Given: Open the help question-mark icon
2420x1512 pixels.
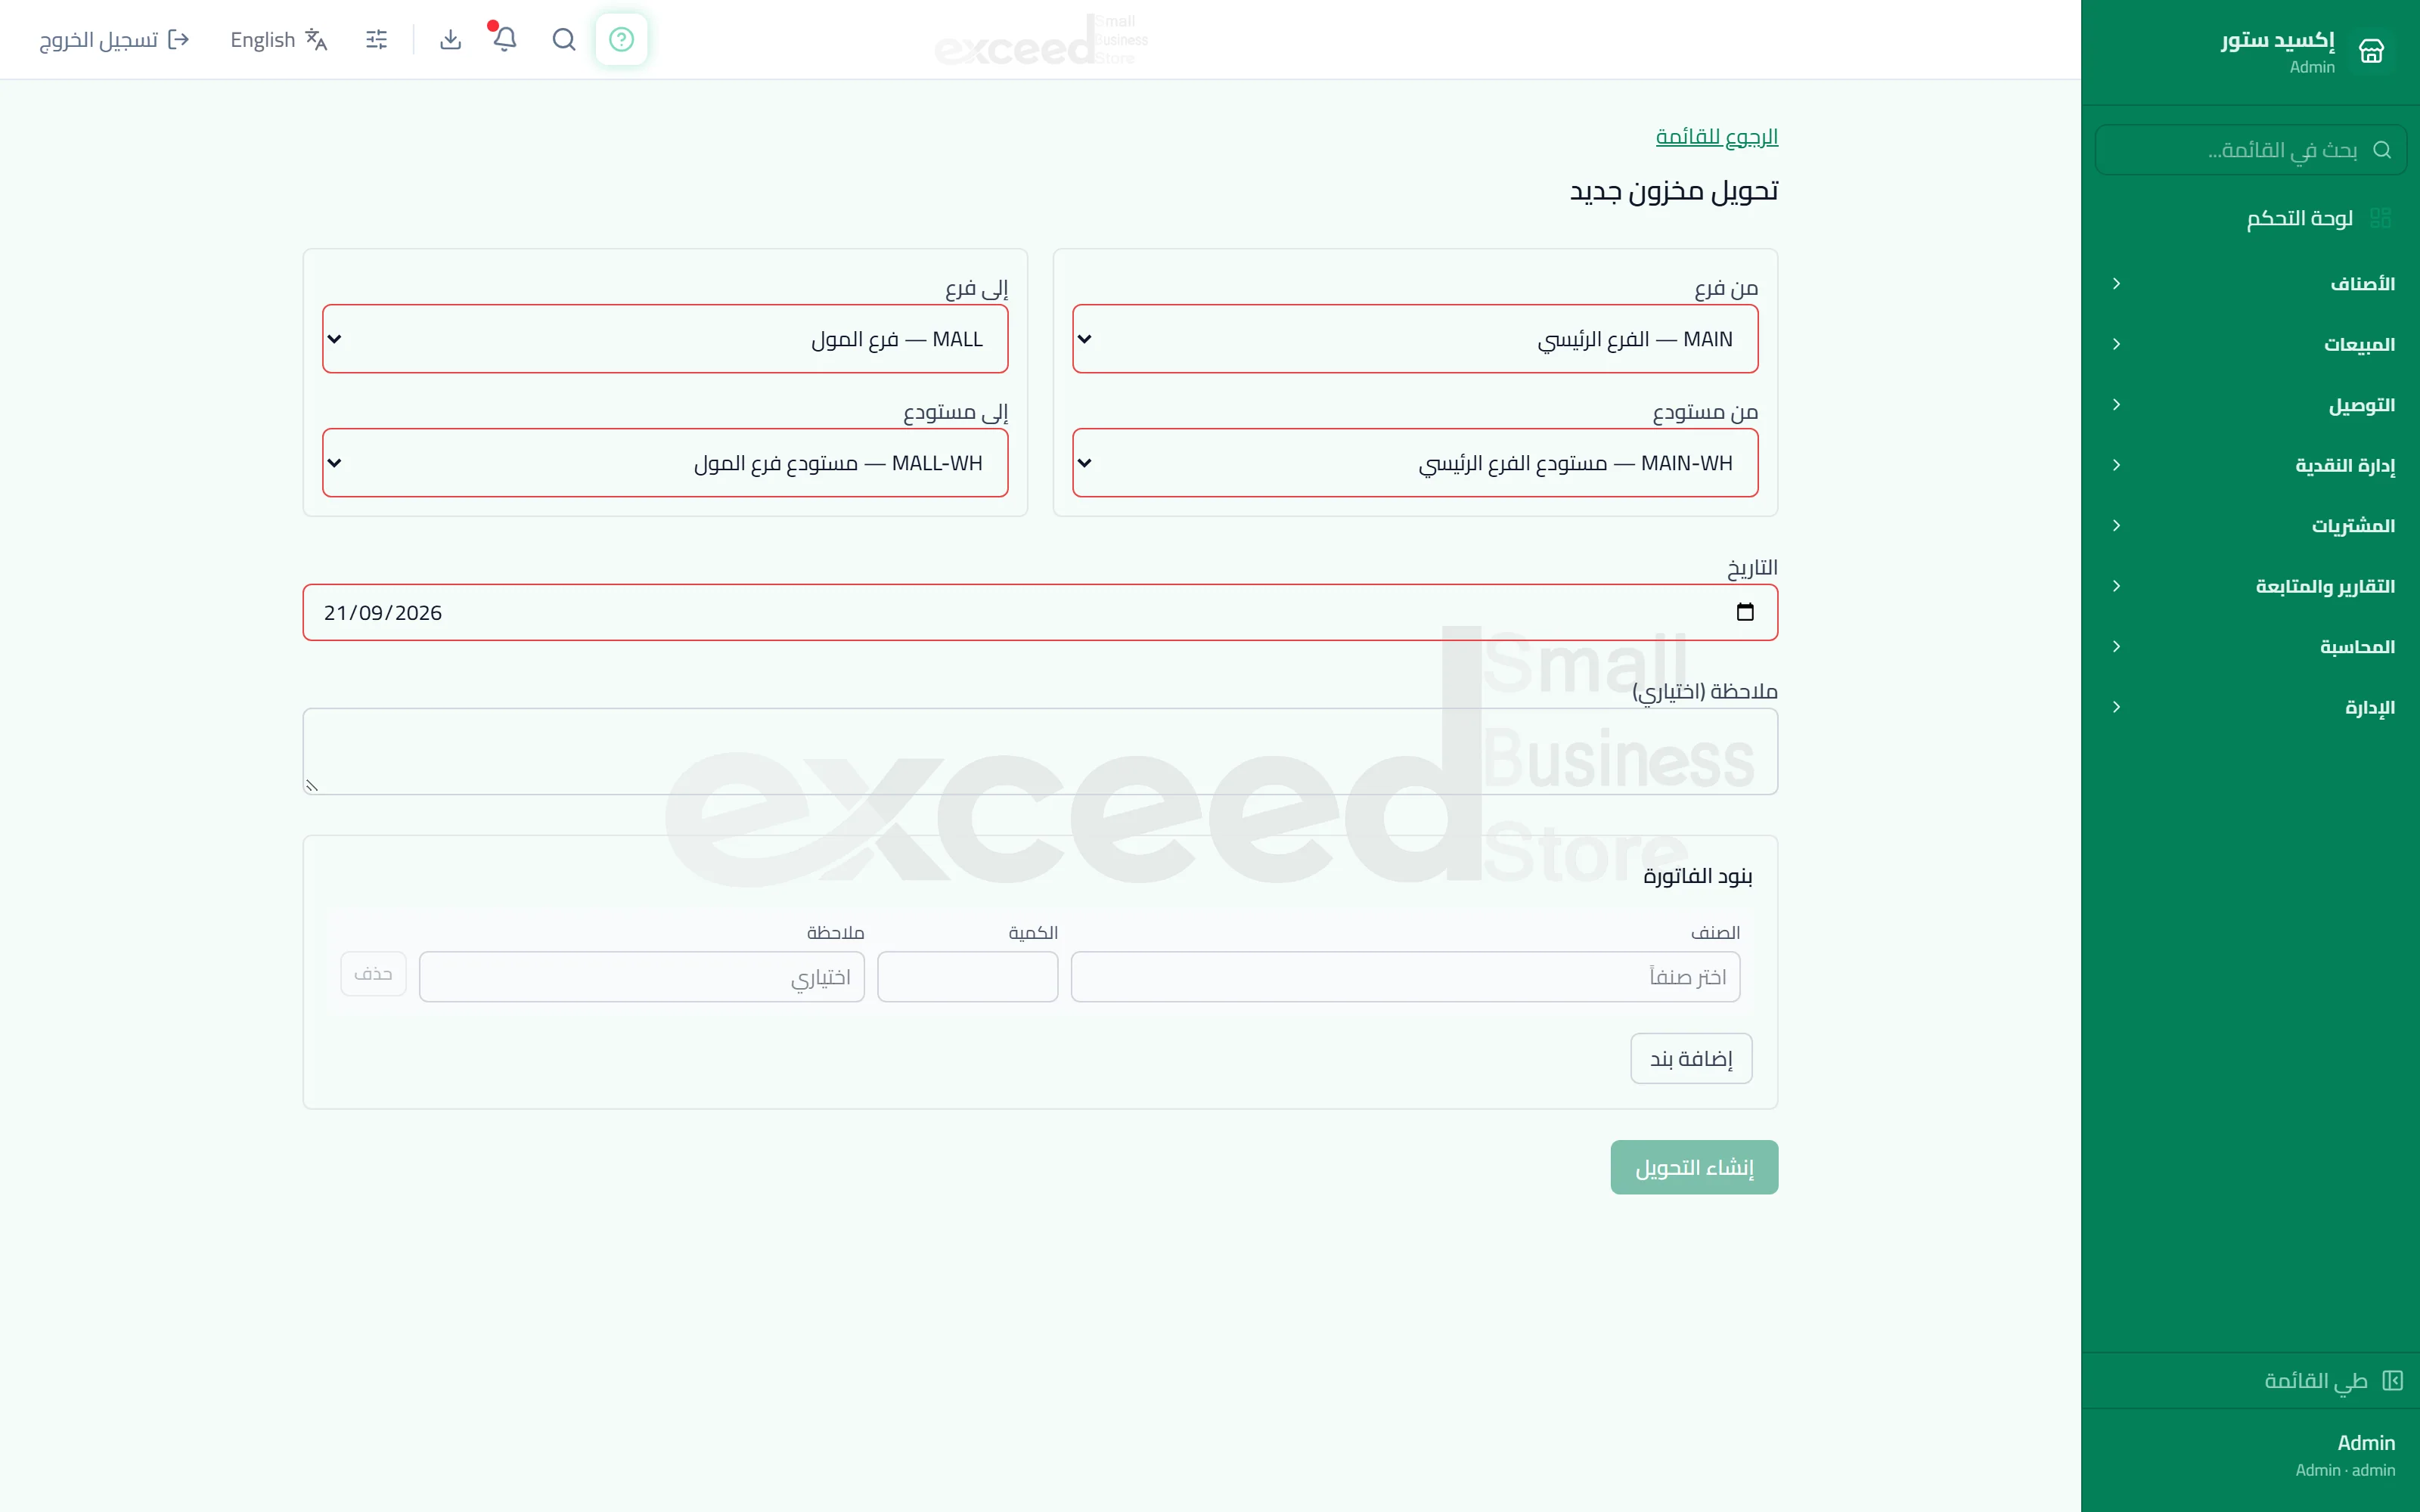Looking at the screenshot, I should click(621, 40).
